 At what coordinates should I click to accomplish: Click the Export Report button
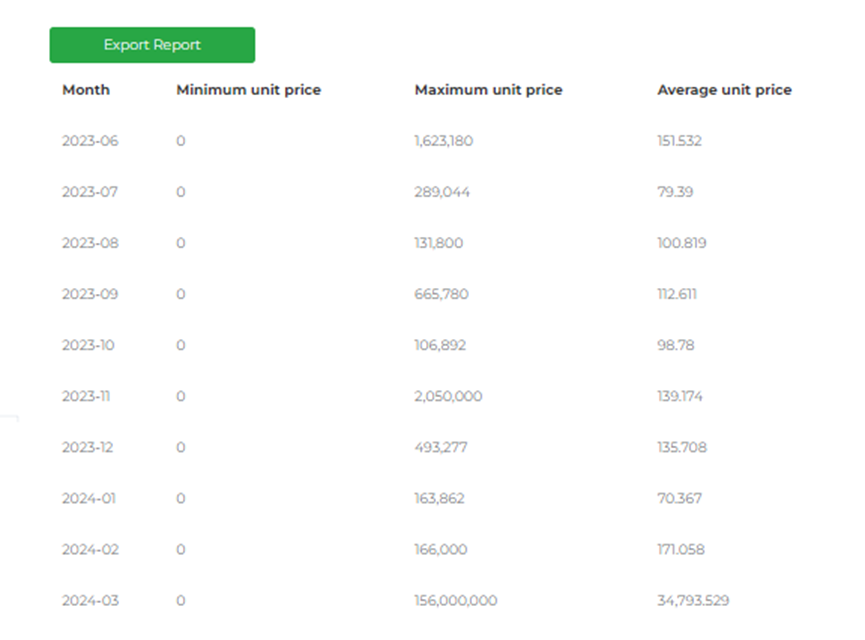click(x=152, y=45)
